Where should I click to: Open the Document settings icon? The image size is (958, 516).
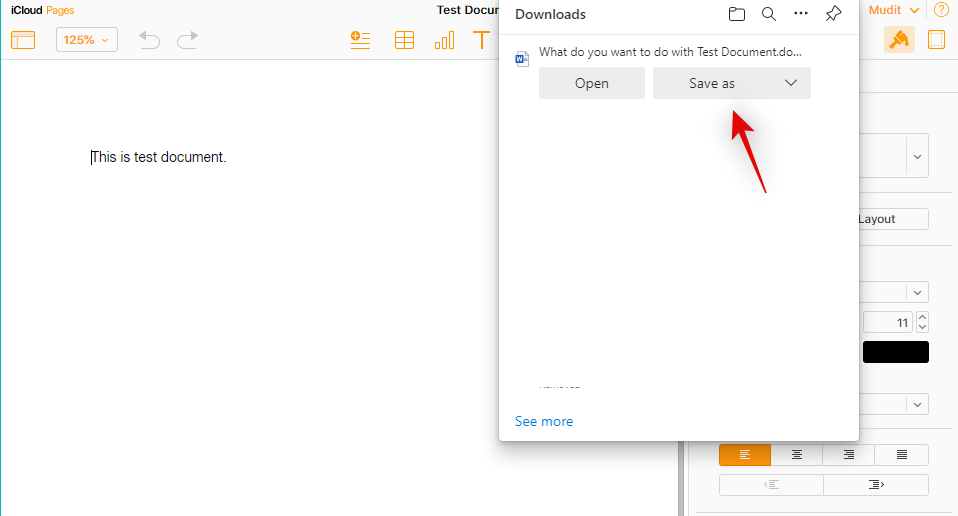pyautogui.click(x=937, y=40)
